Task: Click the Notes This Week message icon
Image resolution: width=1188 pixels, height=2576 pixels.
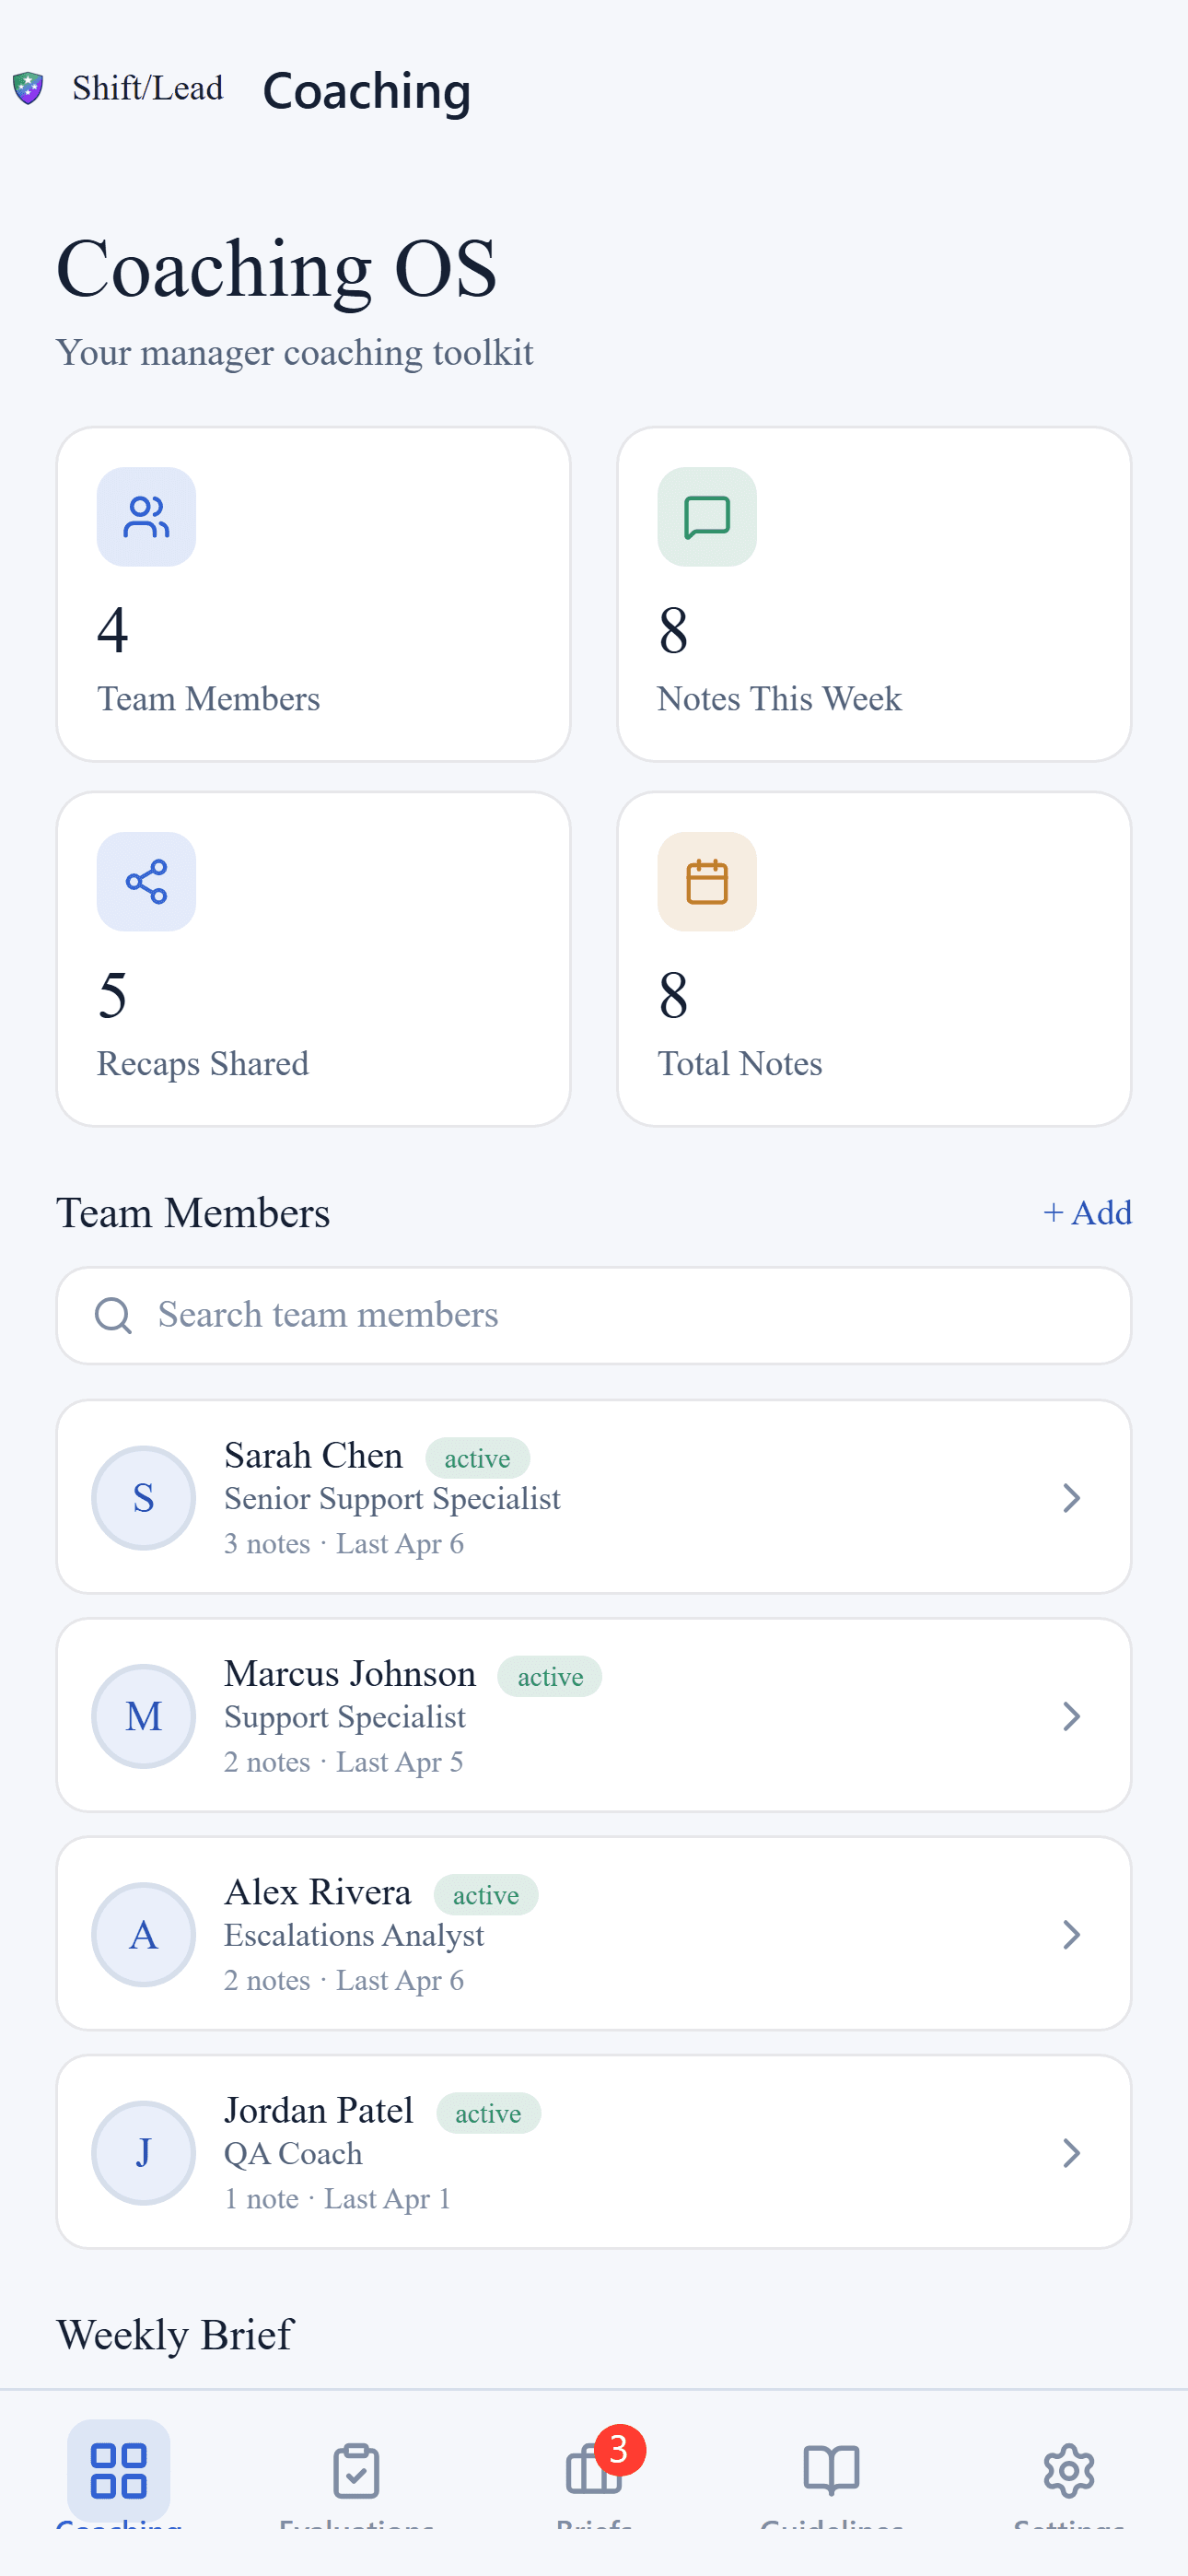Action: pos(707,517)
